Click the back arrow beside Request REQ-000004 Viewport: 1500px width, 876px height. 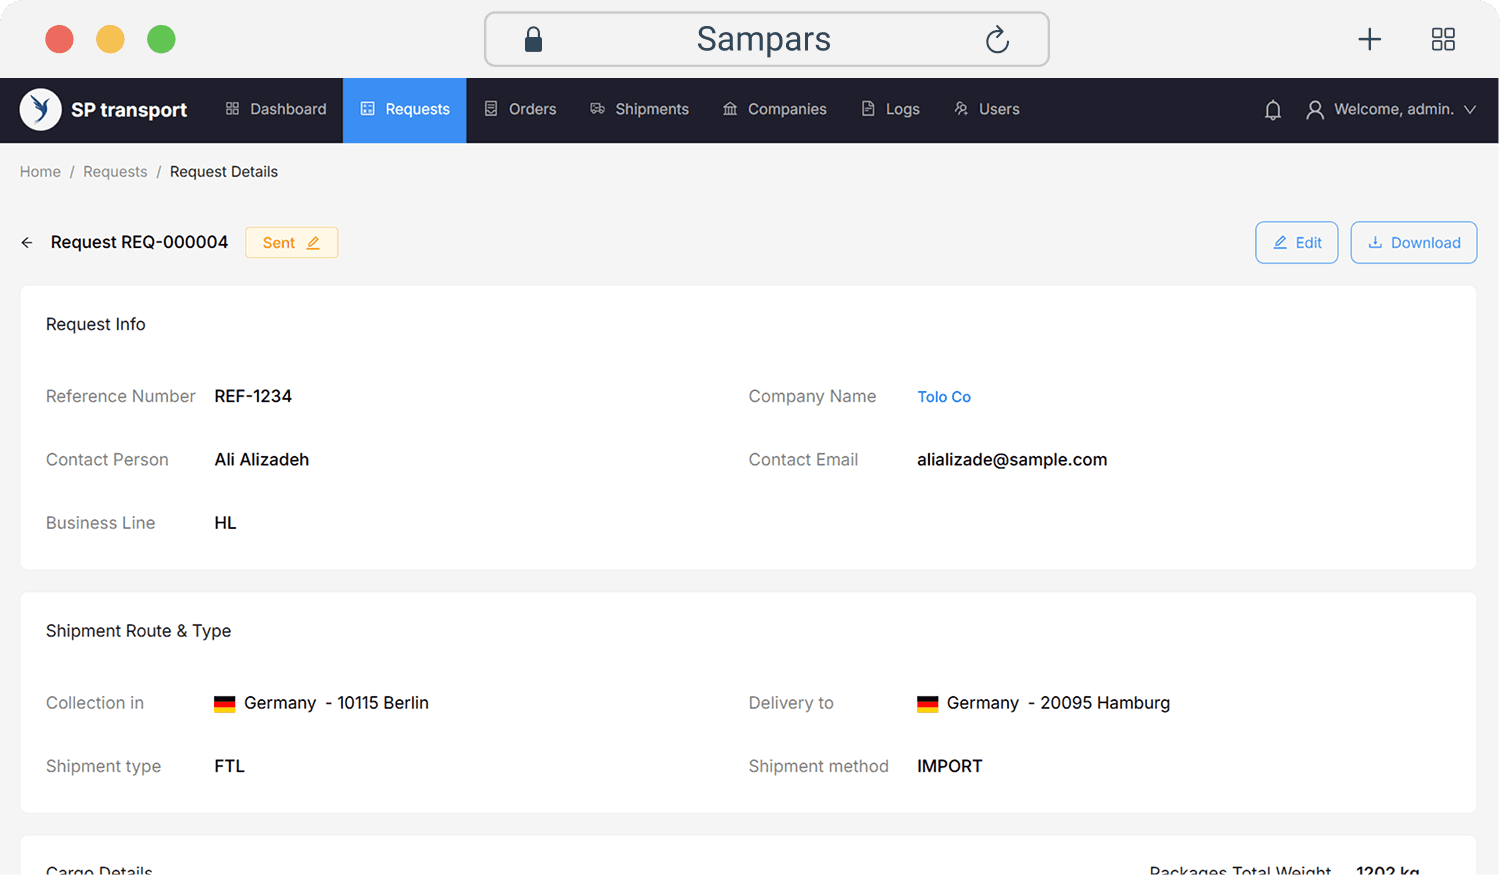27,243
